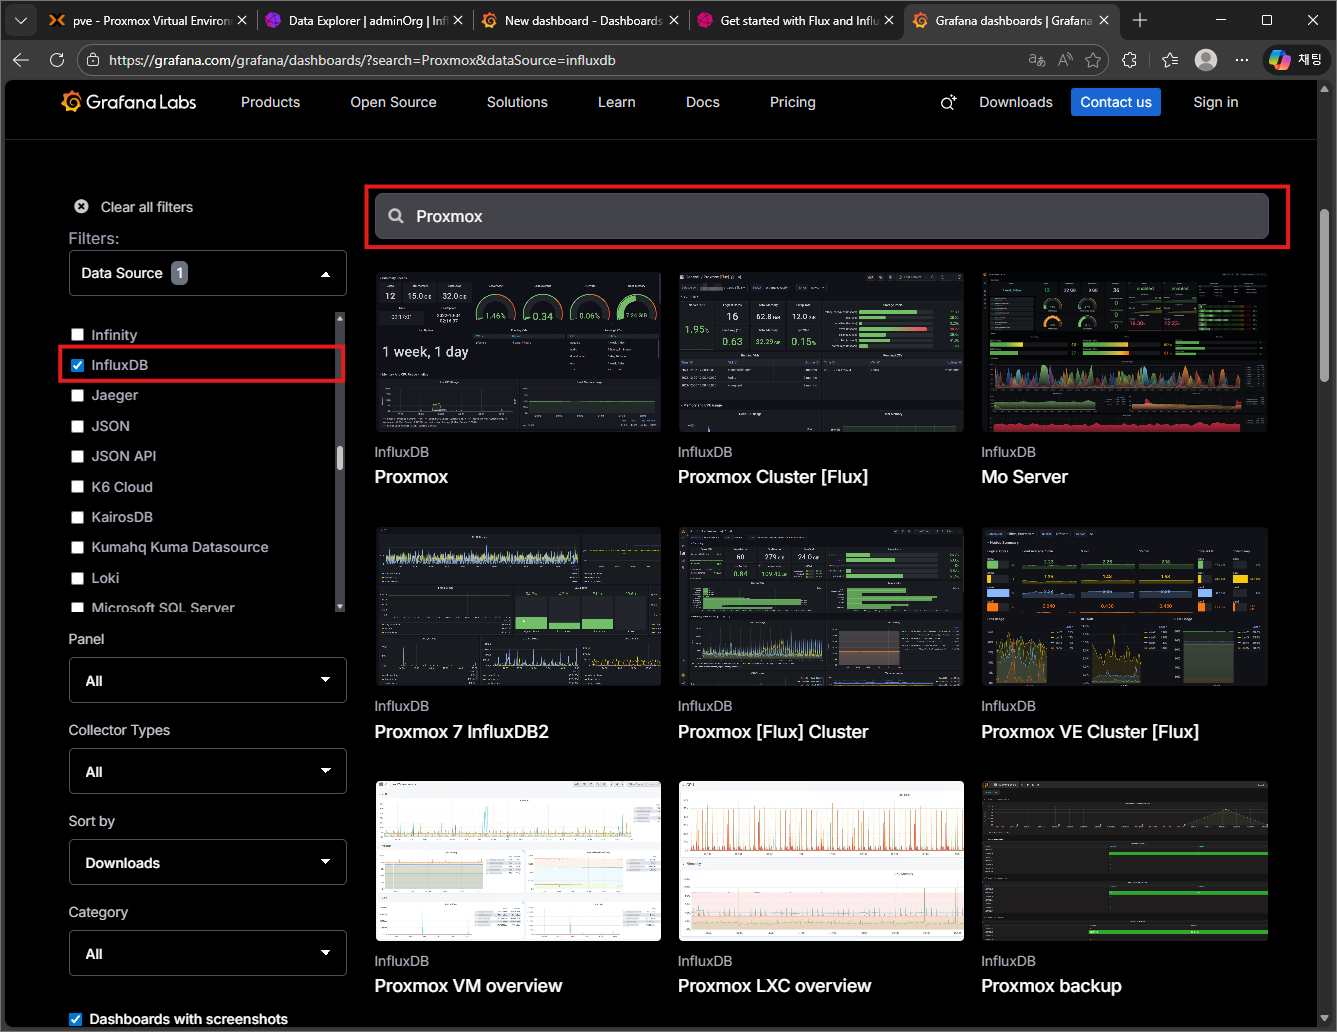The height and width of the screenshot is (1032, 1337).
Task: Toggle Dashboards with screenshots checkbox
Action: 75,1019
